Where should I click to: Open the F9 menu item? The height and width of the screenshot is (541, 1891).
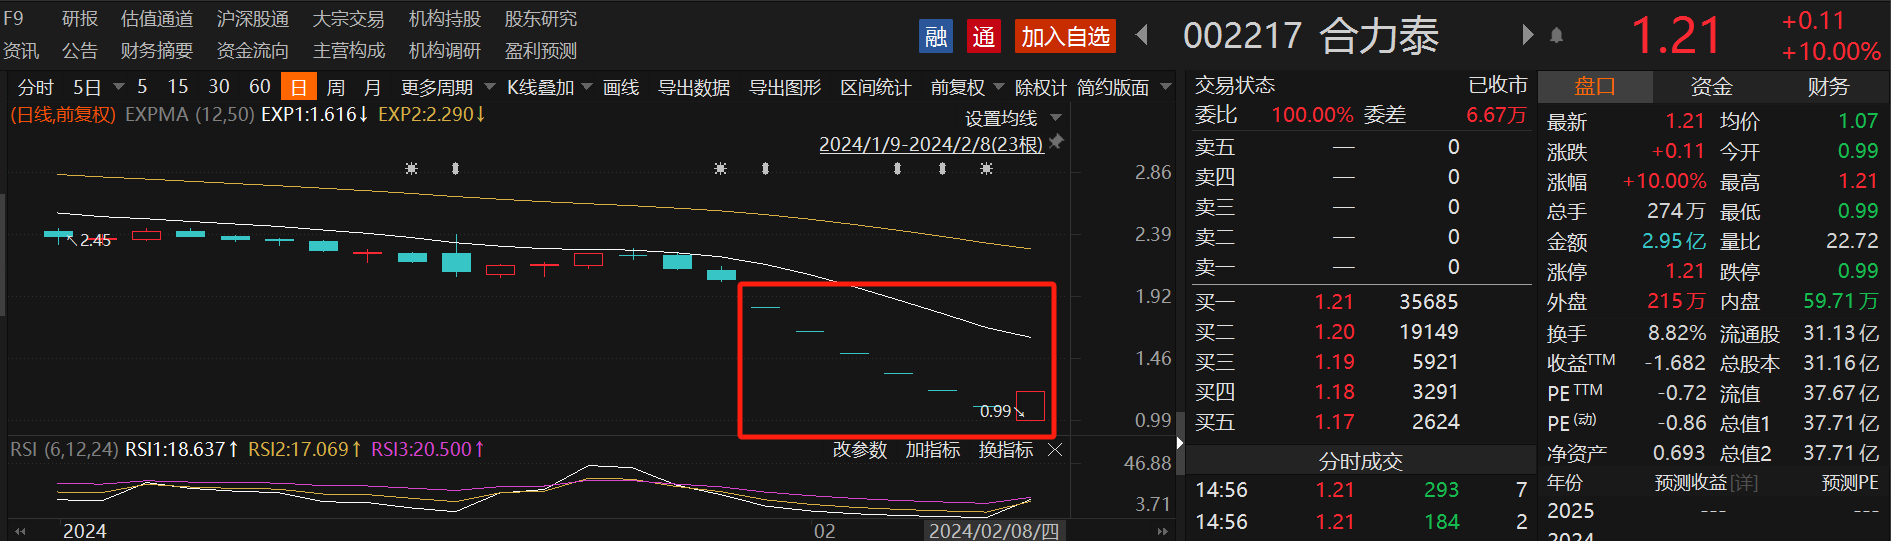[13, 19]
